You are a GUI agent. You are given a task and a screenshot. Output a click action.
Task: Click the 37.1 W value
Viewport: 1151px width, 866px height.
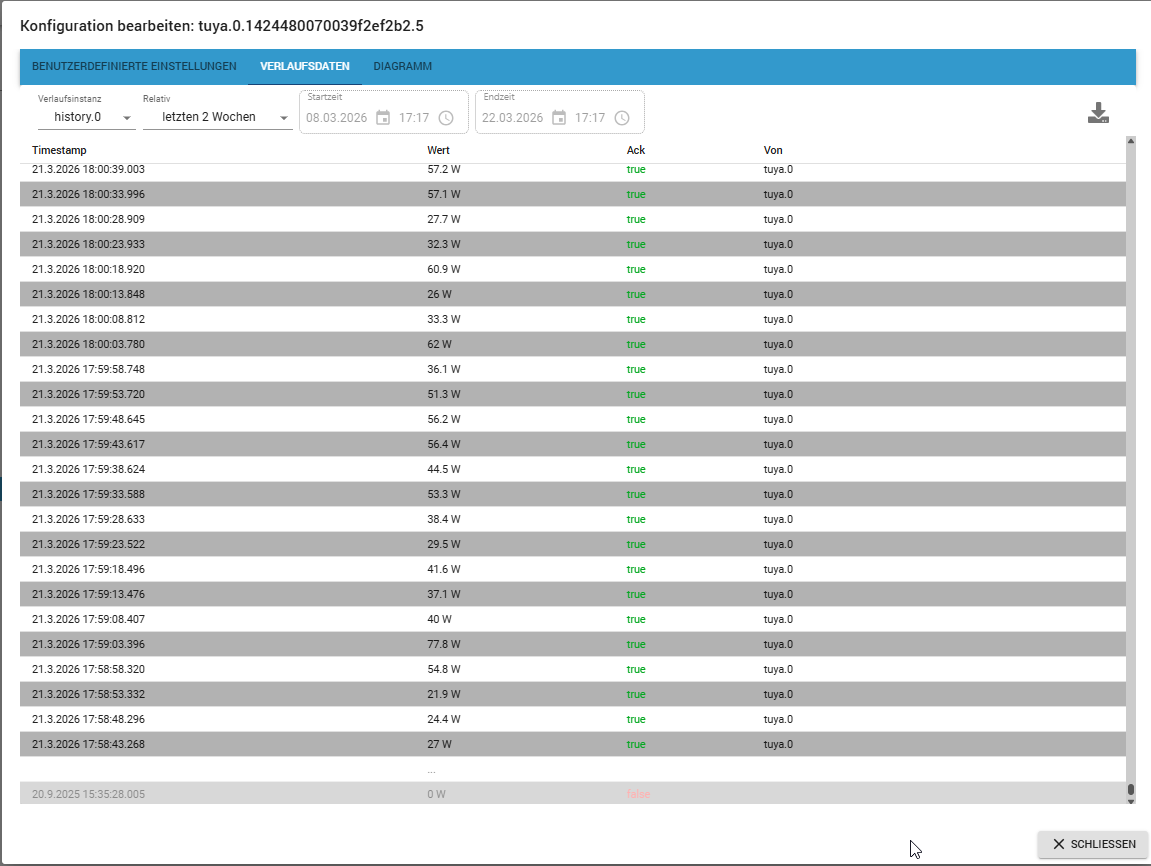pos(443,594)
